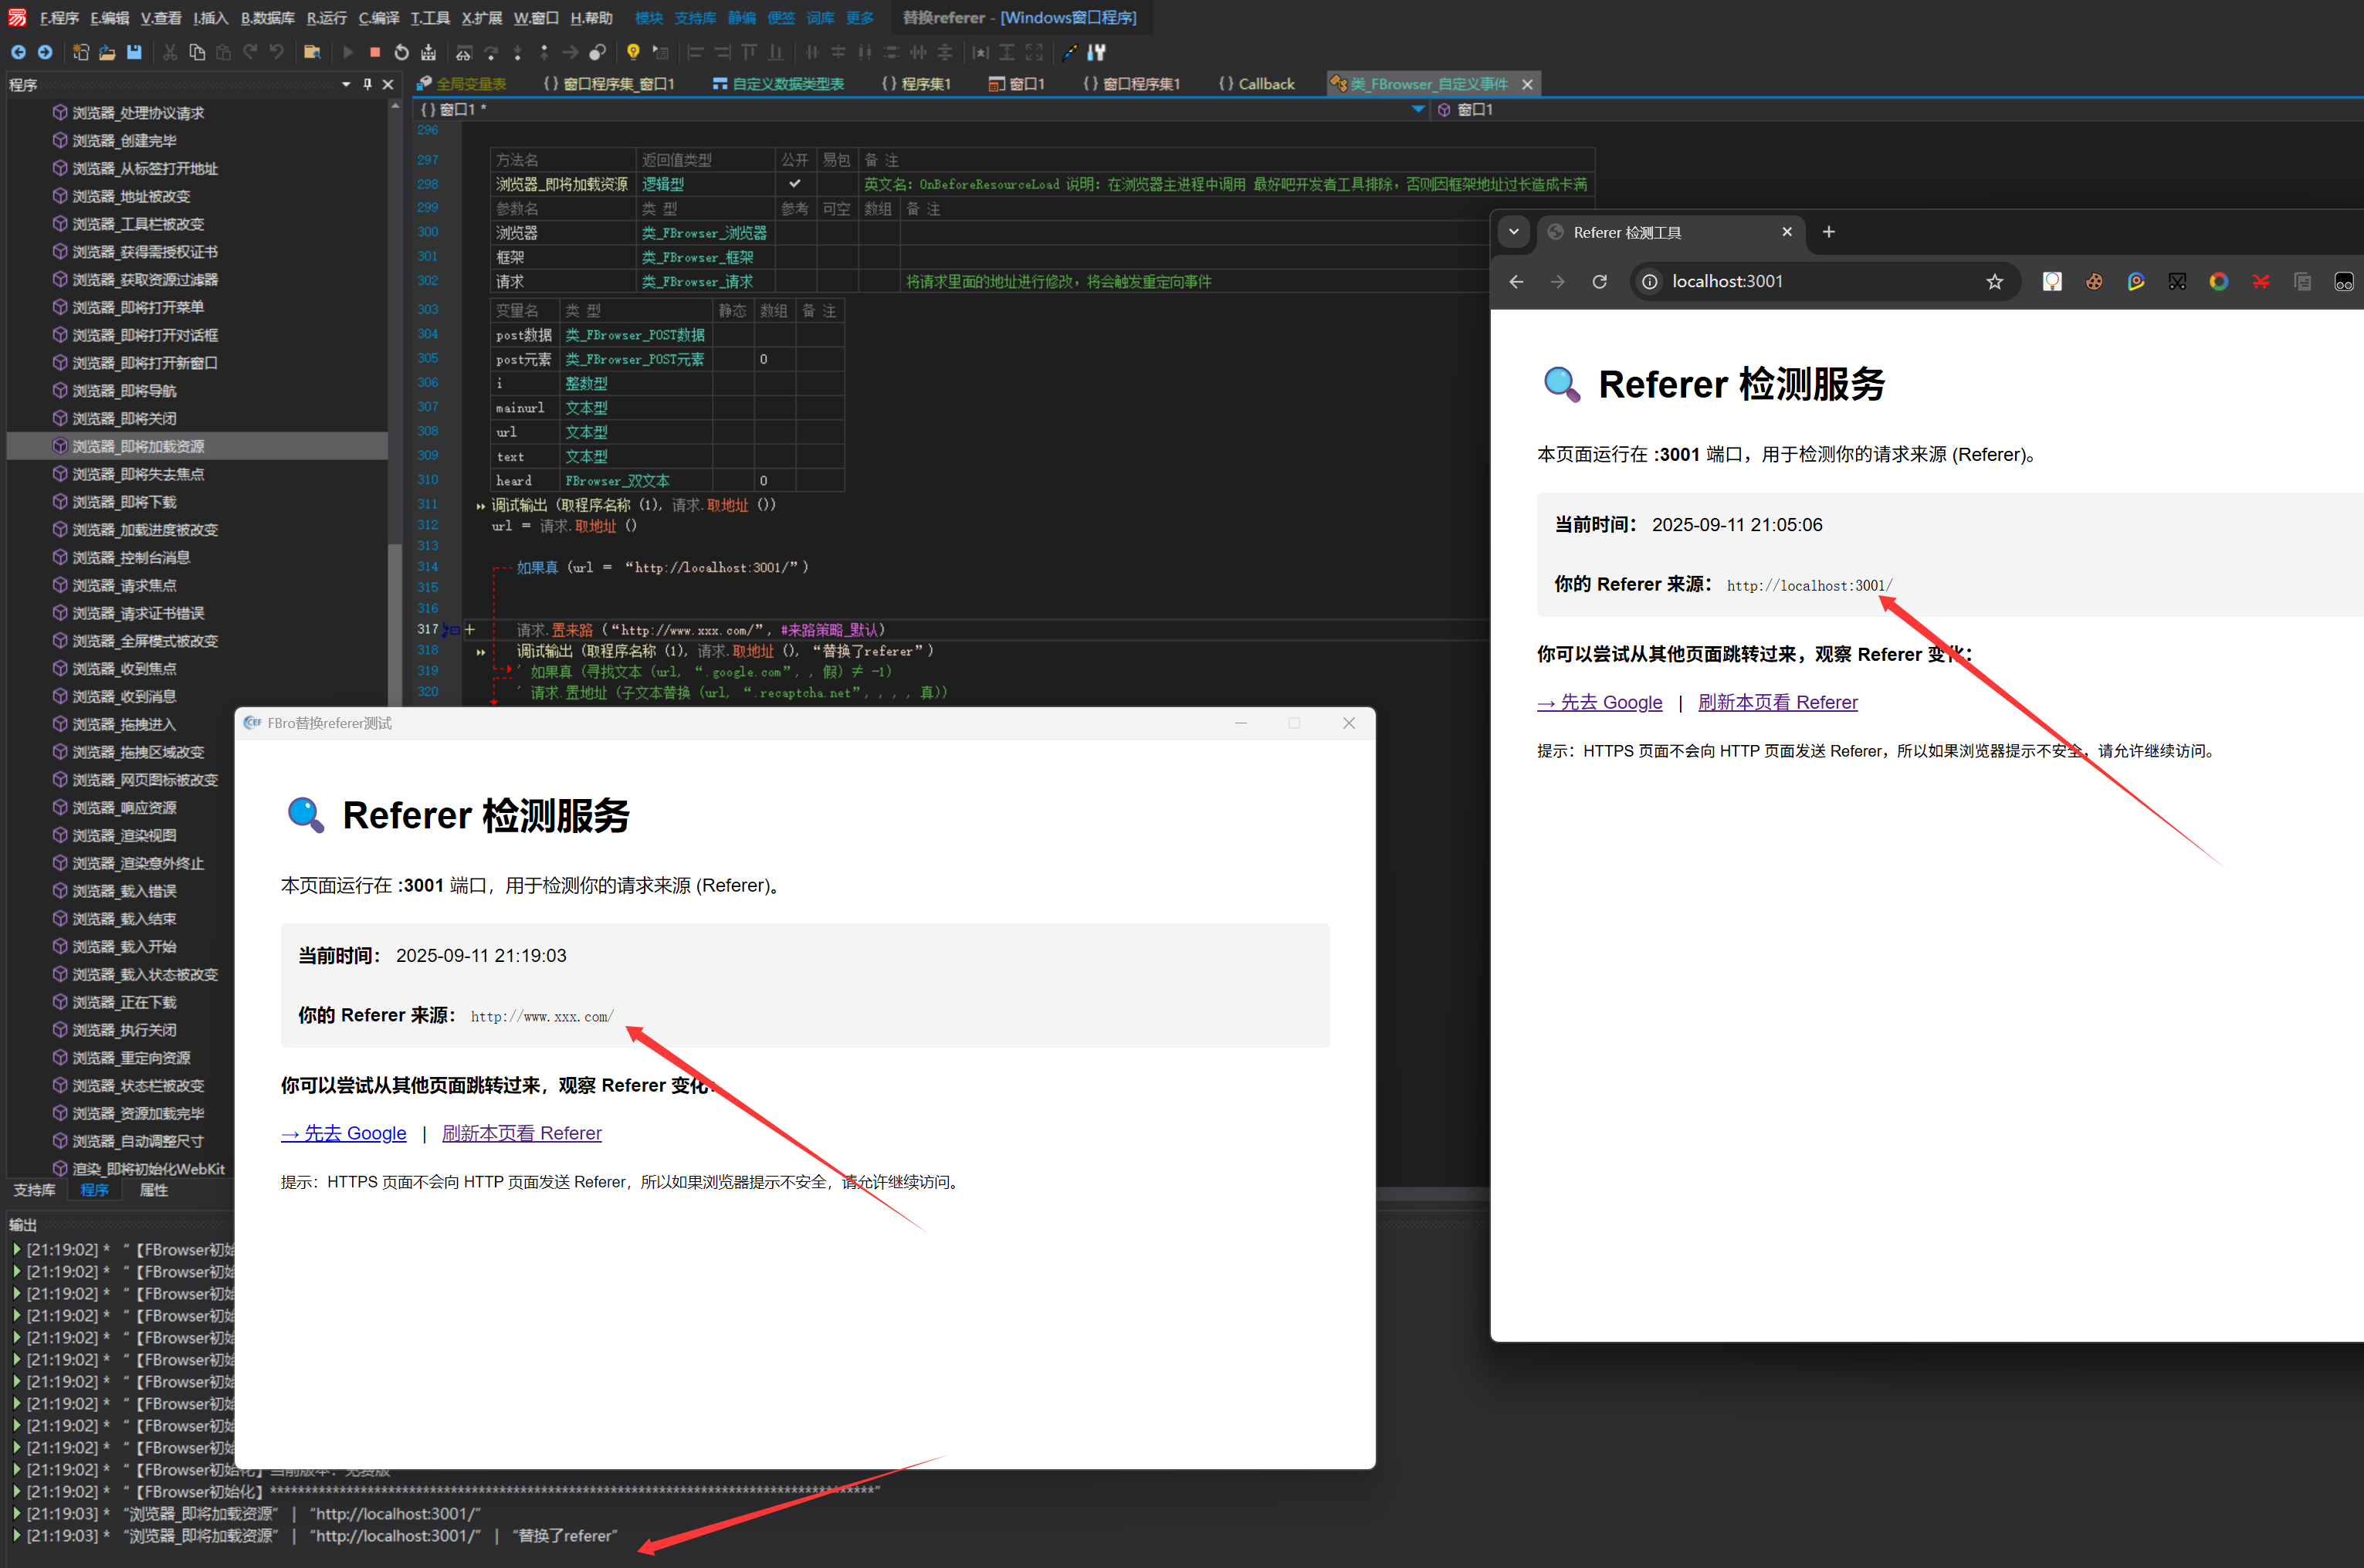Click the save floppy disk toolbar icon
The height and width of the screenshot is (1568, 2364).
click(134, 52)
